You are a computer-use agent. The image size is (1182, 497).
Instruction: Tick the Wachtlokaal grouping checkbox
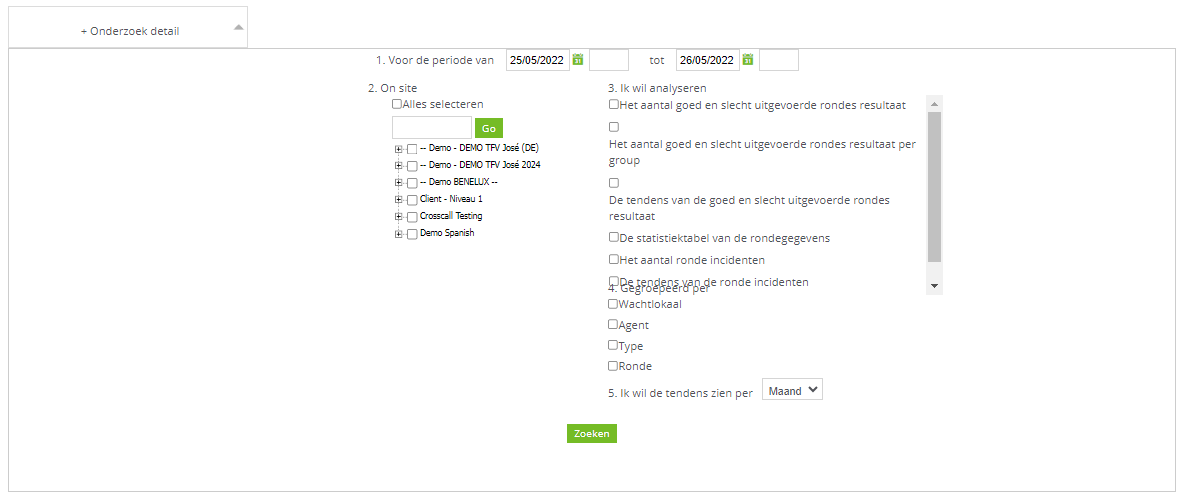(x=613, y=304)
